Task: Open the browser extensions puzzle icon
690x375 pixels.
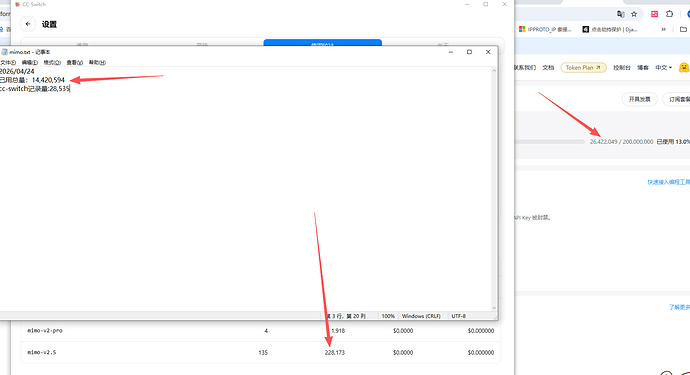Action: pyautogui.click(x=669, y=14)
